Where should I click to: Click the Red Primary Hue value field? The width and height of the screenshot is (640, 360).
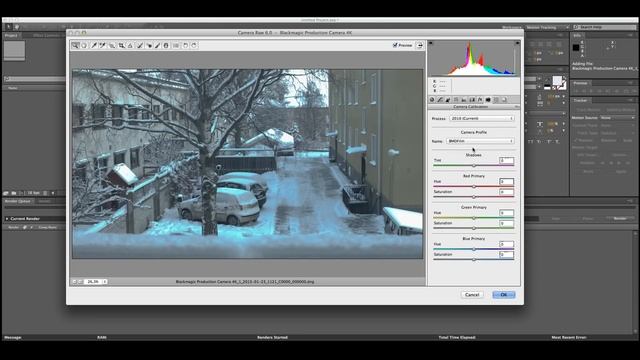(x=507, y=181)
